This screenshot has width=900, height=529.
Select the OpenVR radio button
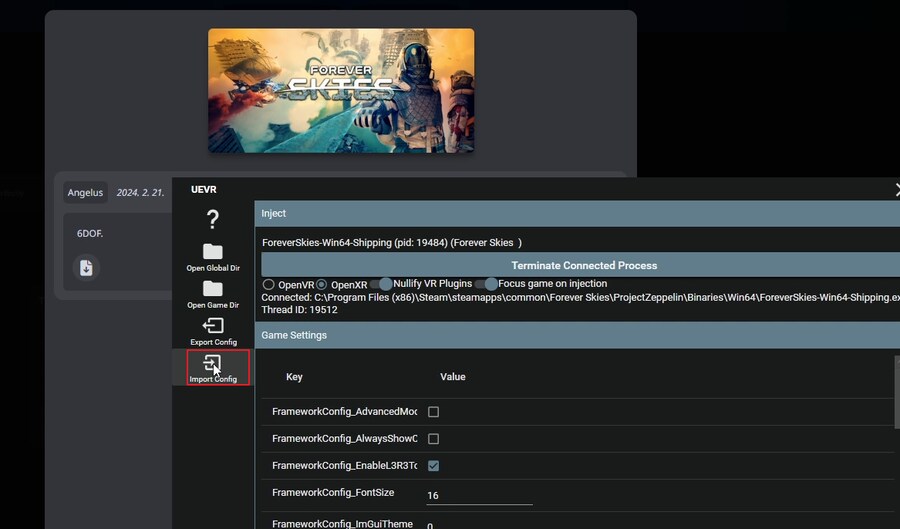point(268,284)
